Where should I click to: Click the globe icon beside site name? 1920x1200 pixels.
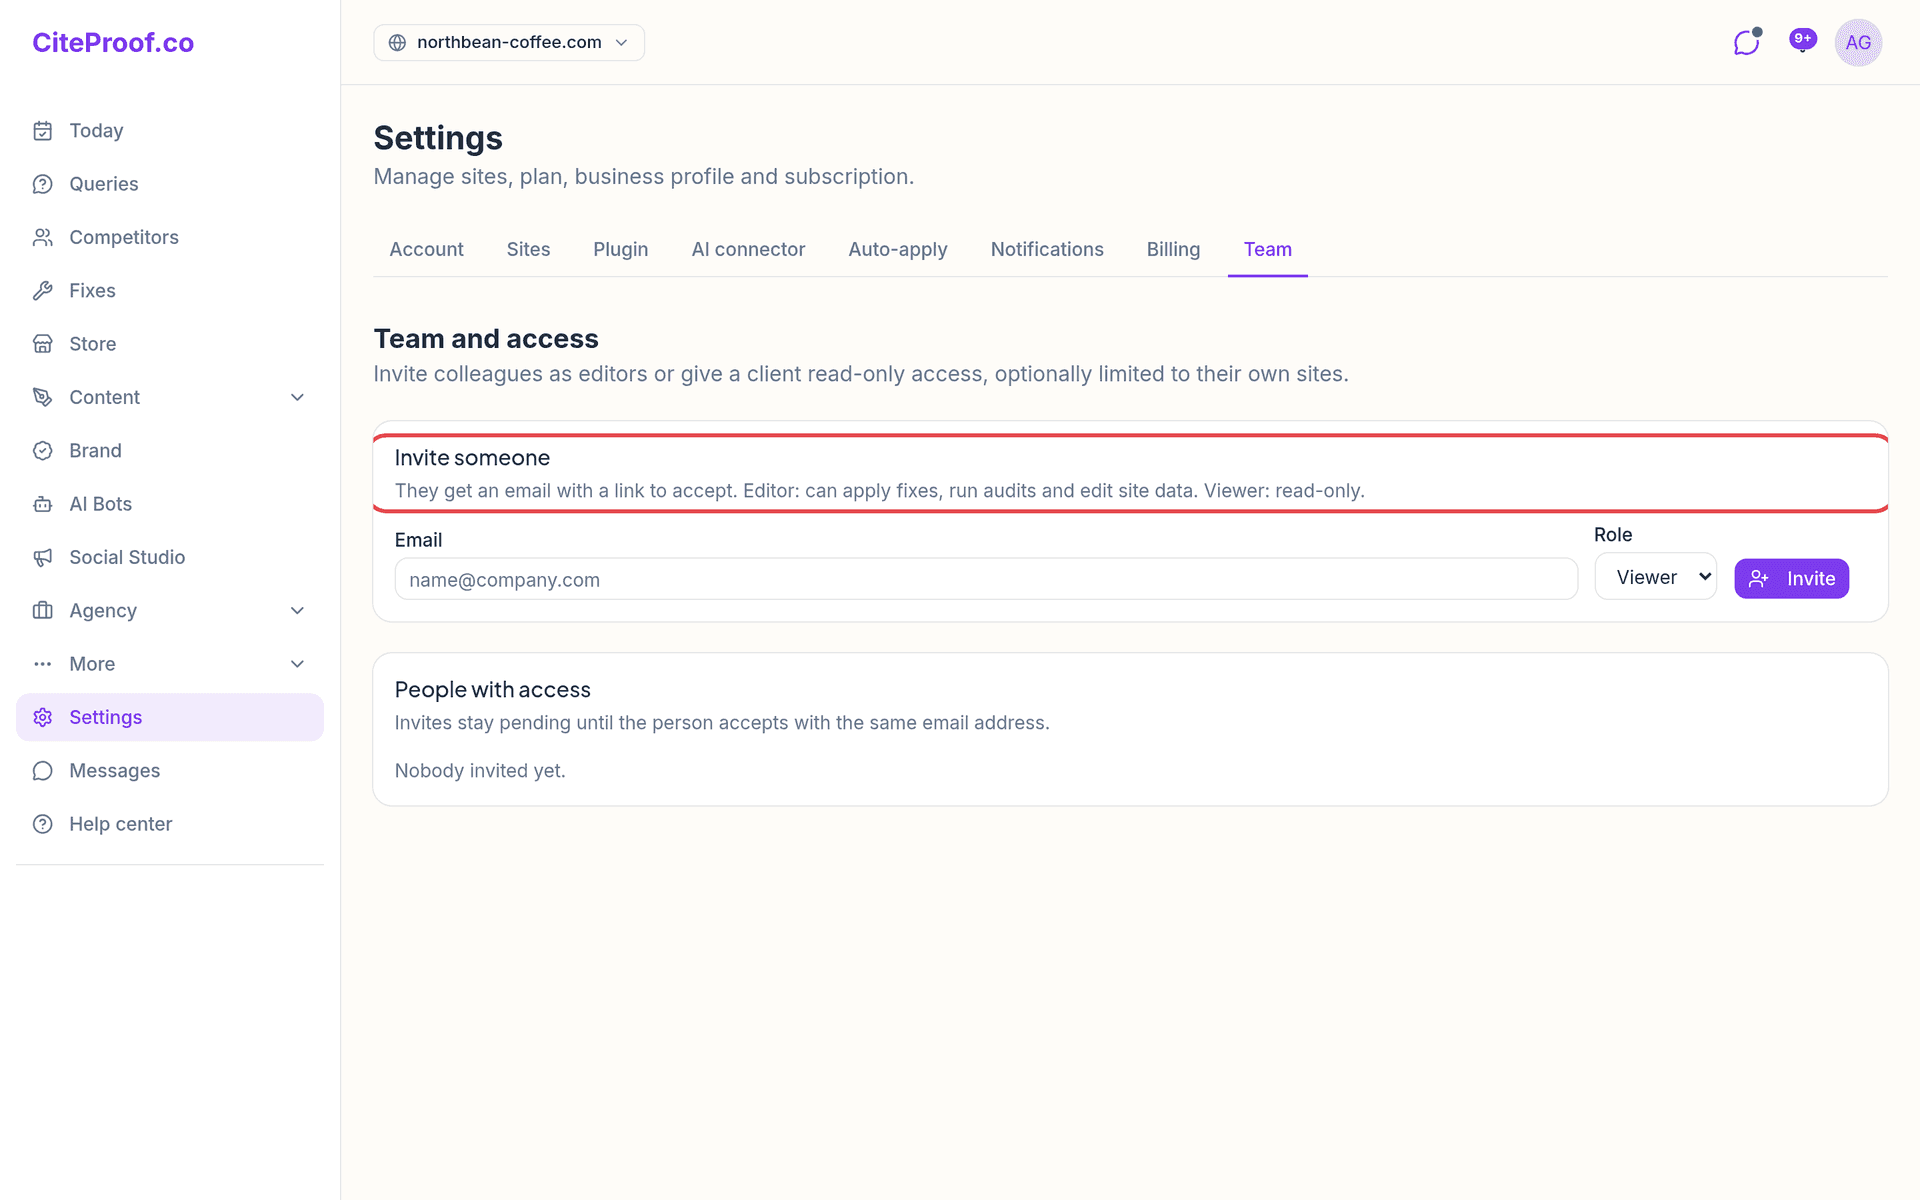397,42
